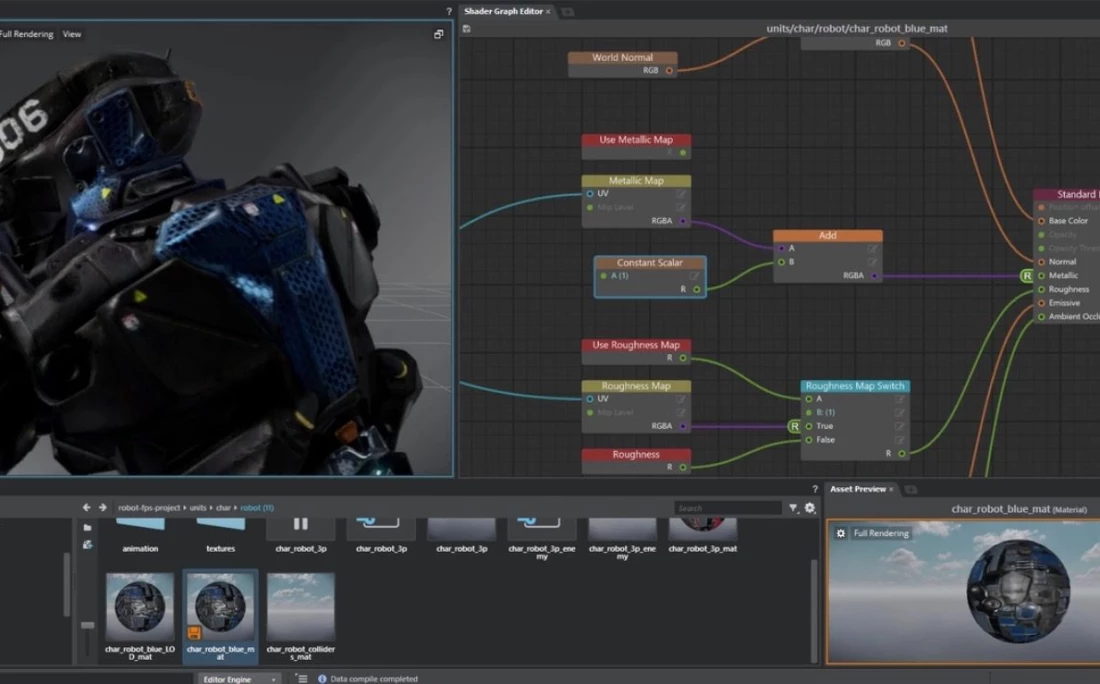This screenshot has height=684, width=1100.
Task: Switch to the Shader Graph Editor tab
Action: click(x=504, y=12)
